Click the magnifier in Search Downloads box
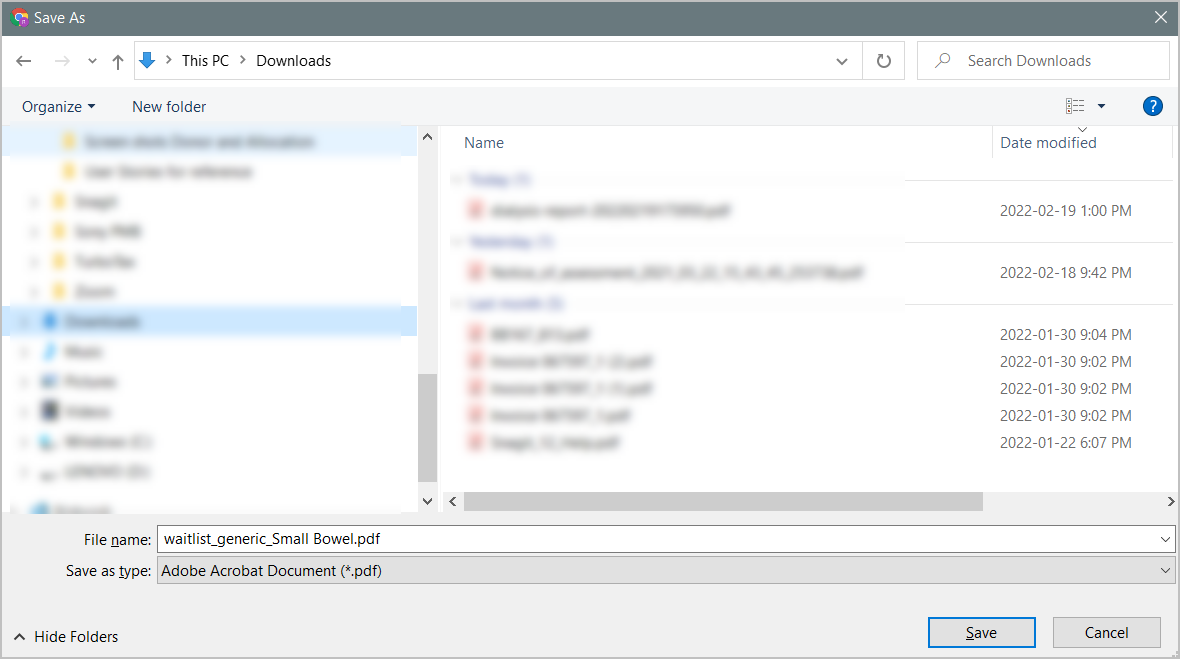Image resolution: width=1180 pixels, height=659 pixels. [x=941, y=60]
